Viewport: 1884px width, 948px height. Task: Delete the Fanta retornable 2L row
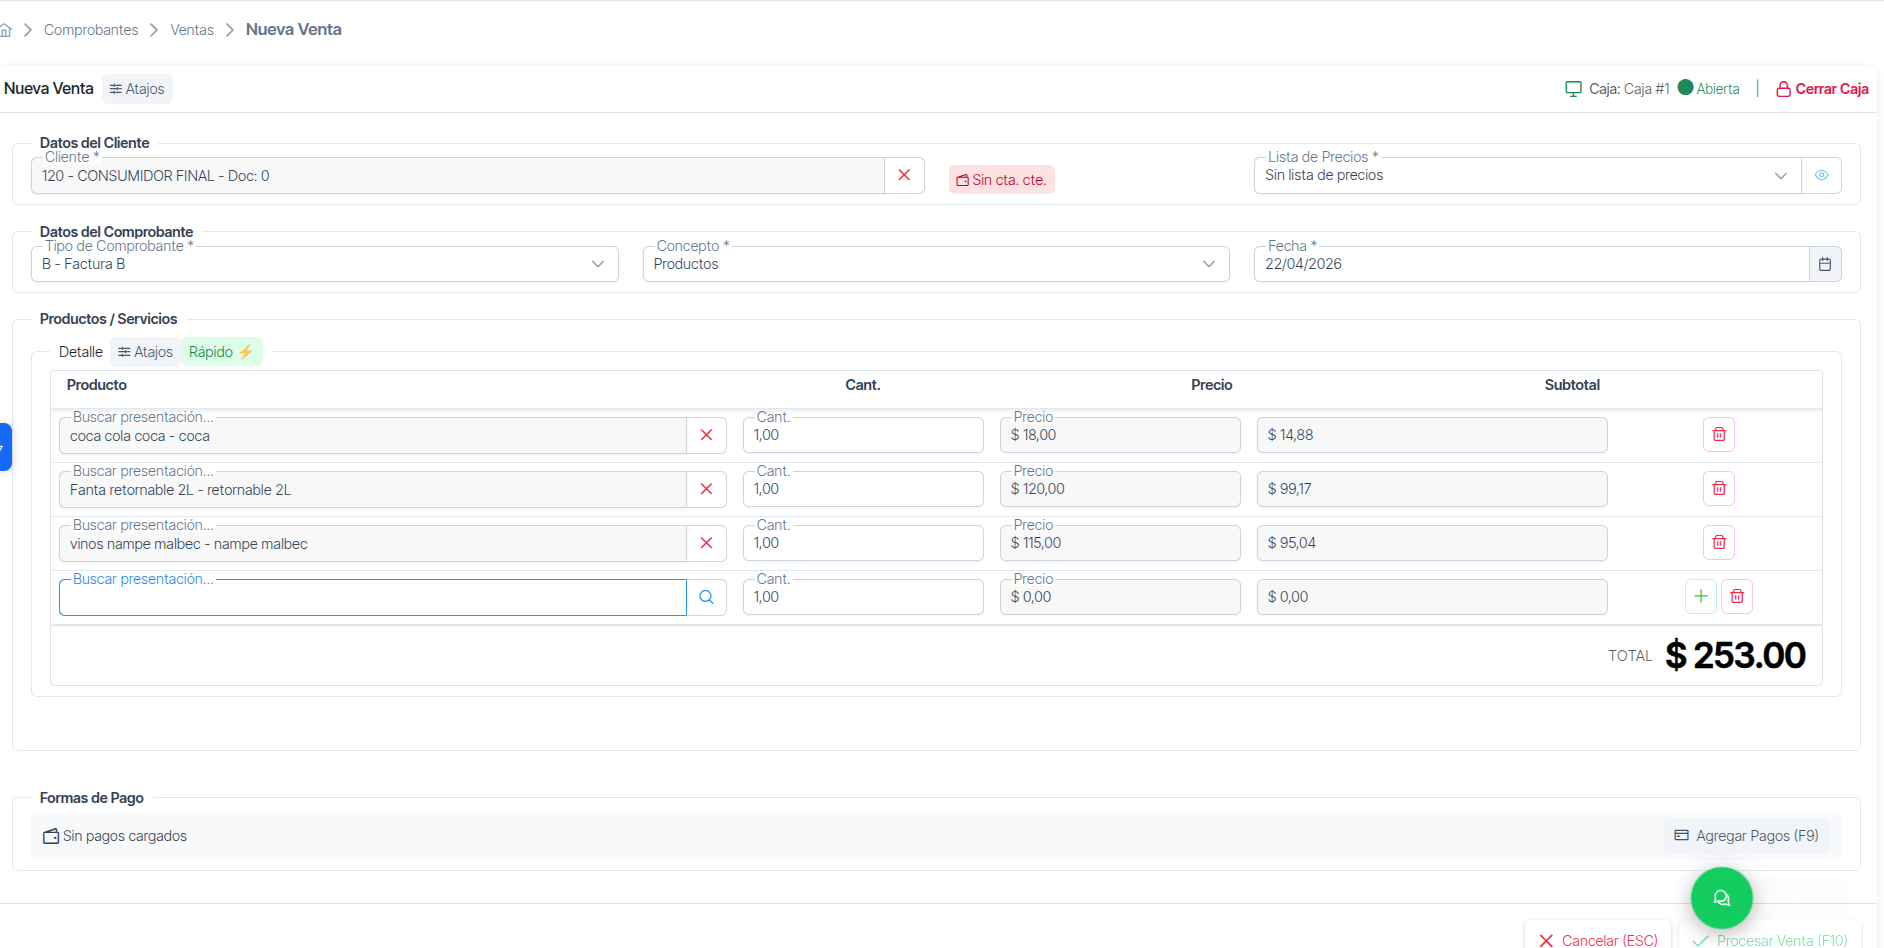click(x=1718, y=488)
